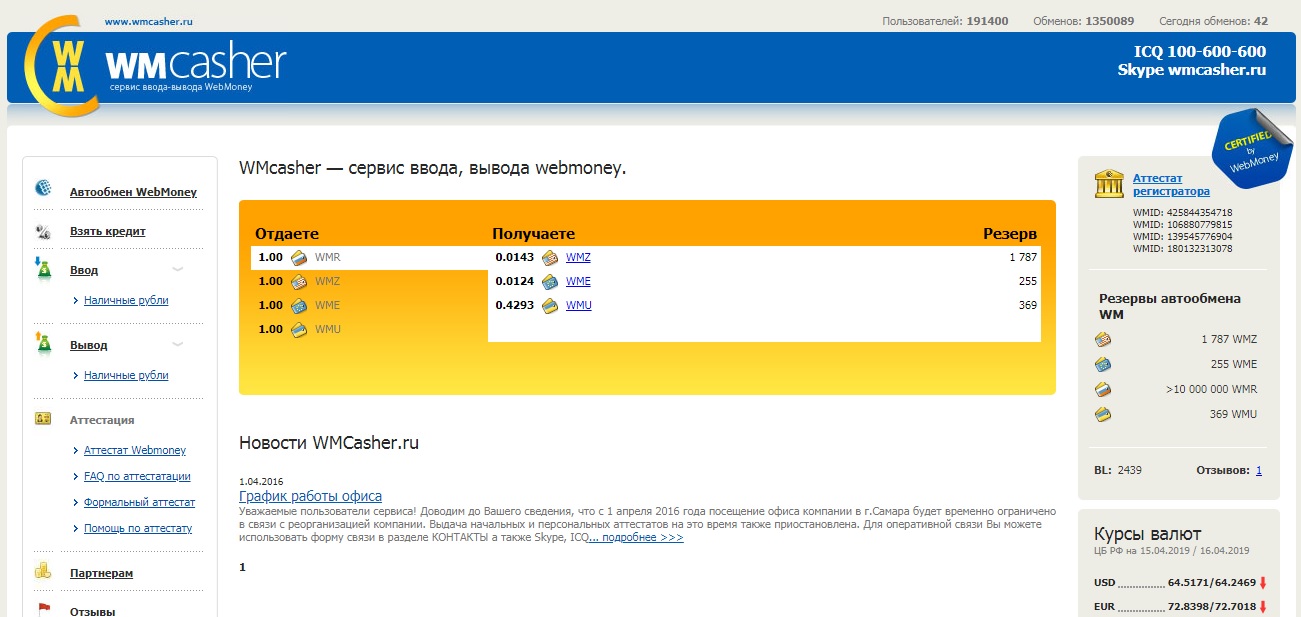Click the Skype wmcasher.ru contact text
Screen dimensions: 1301x617
point(1192,70)
